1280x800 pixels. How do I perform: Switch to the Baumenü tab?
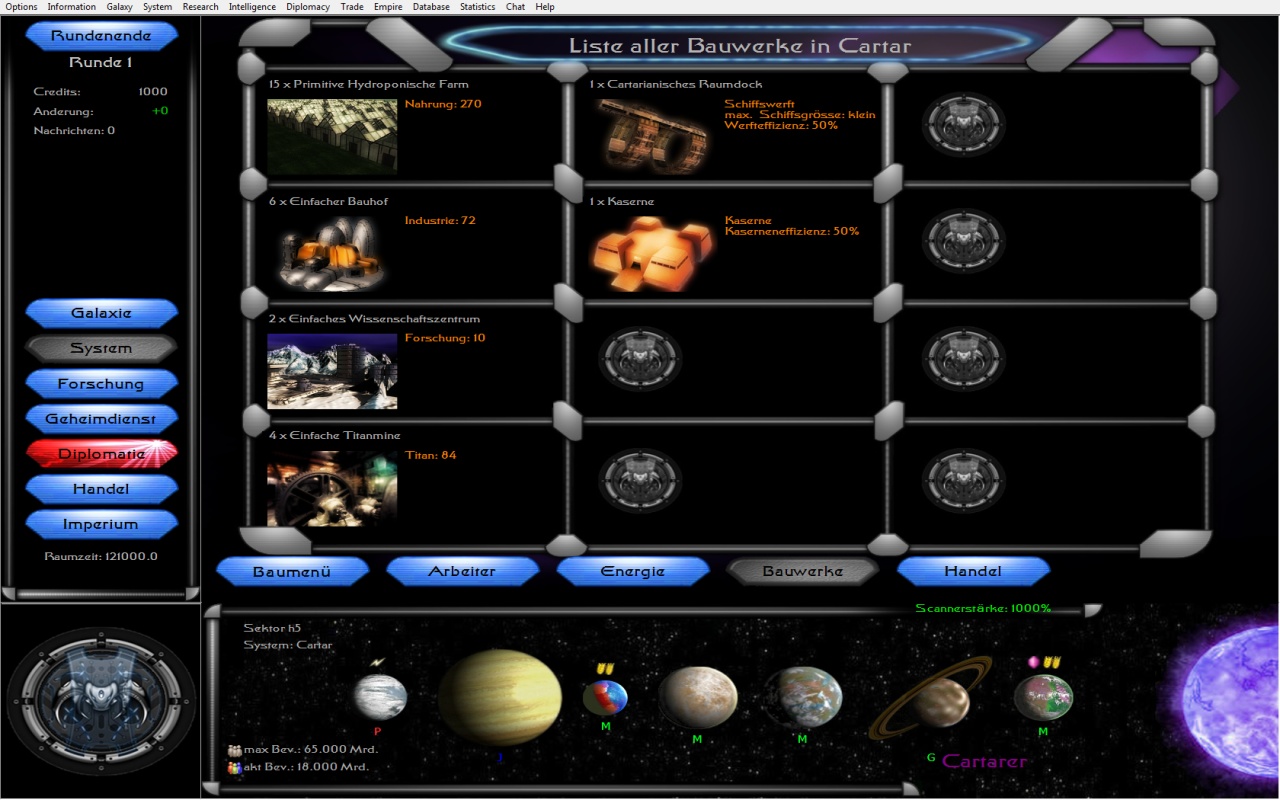(x=292, y=571)
